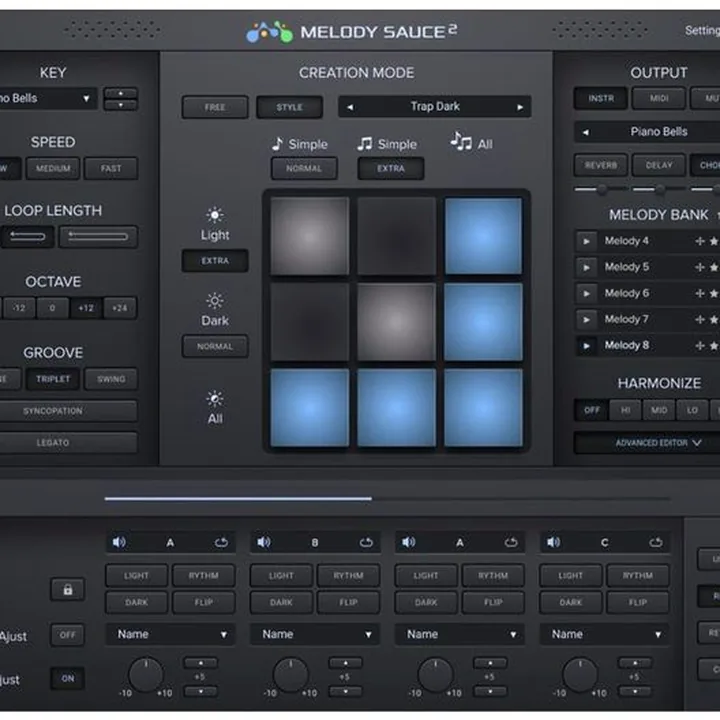The height and width of the screenshot is (720, 720).
Task: Click the center gray pad in grid
Action: click(396, 322)
